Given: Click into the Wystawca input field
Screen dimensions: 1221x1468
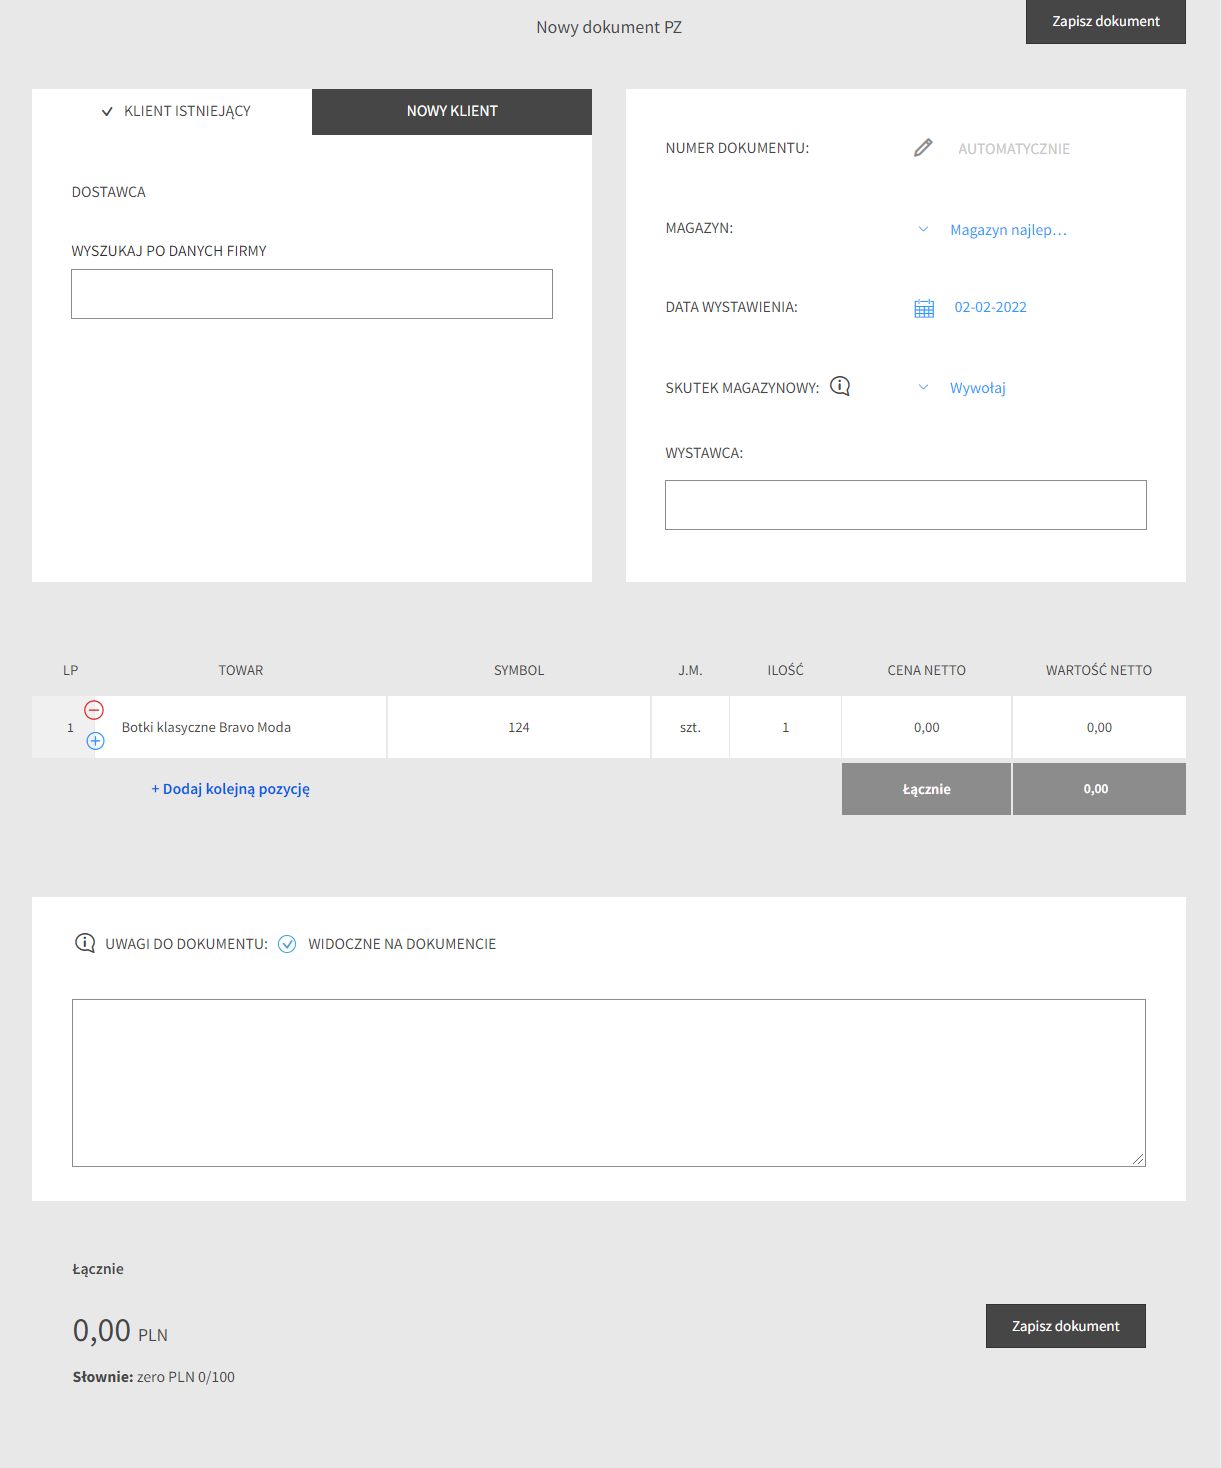Looking at the screenshot, I should click(x=905, y=505).
